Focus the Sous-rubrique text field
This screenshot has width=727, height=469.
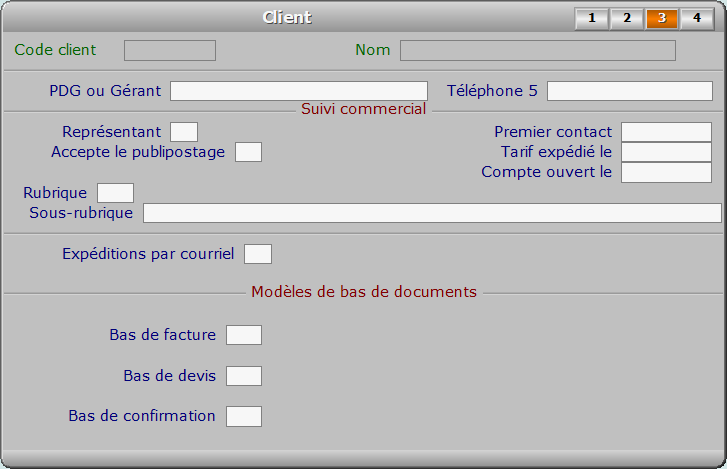coord(432,213)
